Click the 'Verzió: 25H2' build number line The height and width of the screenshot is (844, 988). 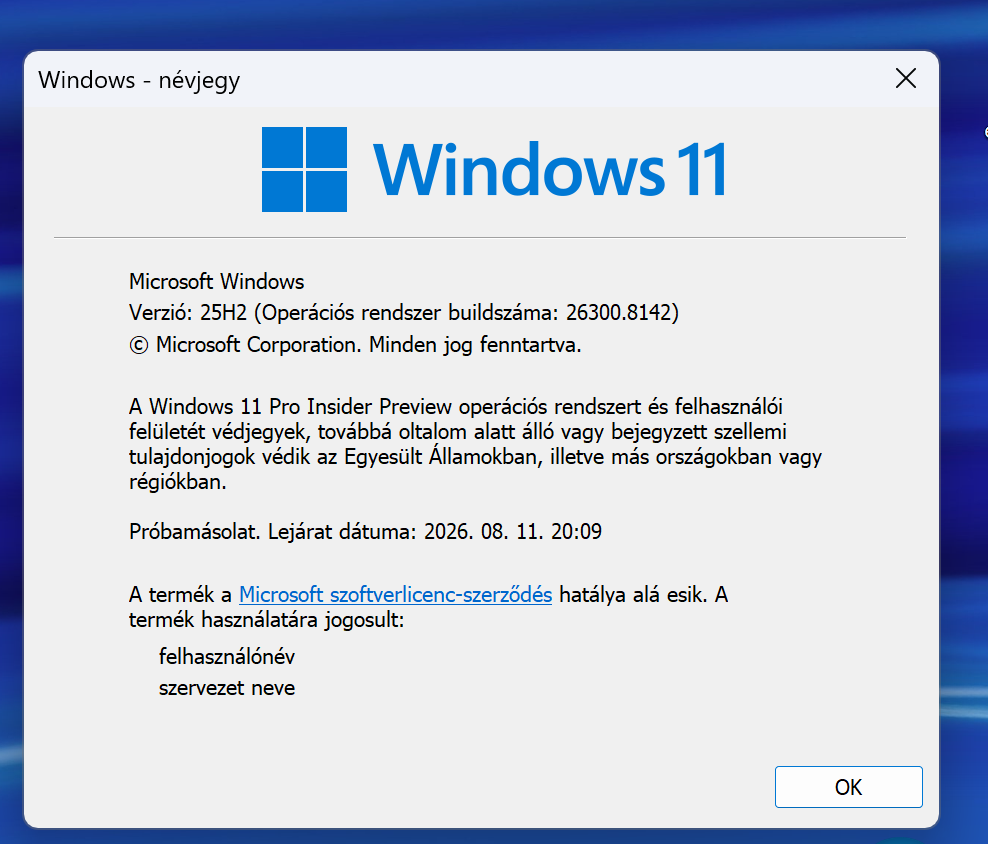(x=403, y=313)
